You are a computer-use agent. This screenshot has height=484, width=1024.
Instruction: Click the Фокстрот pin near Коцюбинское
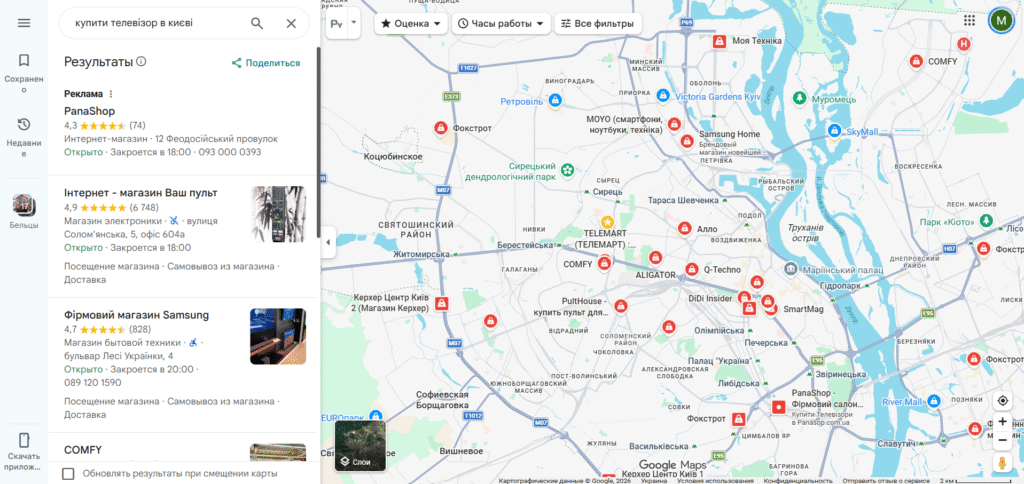[x=441, y=128]
